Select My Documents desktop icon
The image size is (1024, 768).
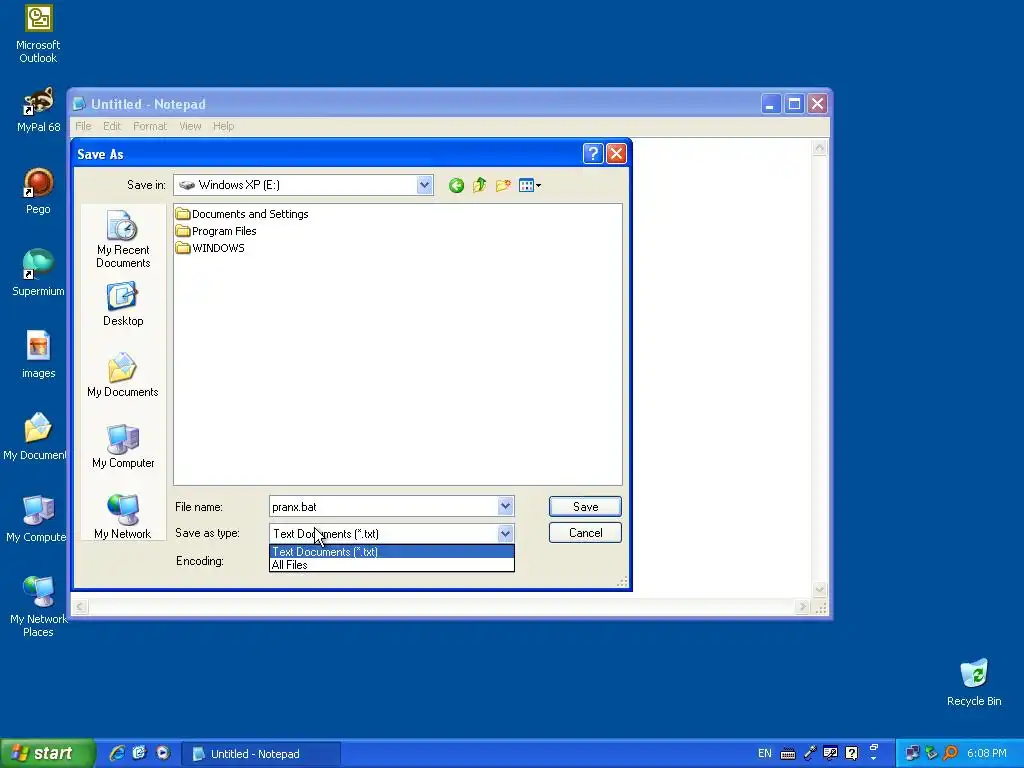37,437
